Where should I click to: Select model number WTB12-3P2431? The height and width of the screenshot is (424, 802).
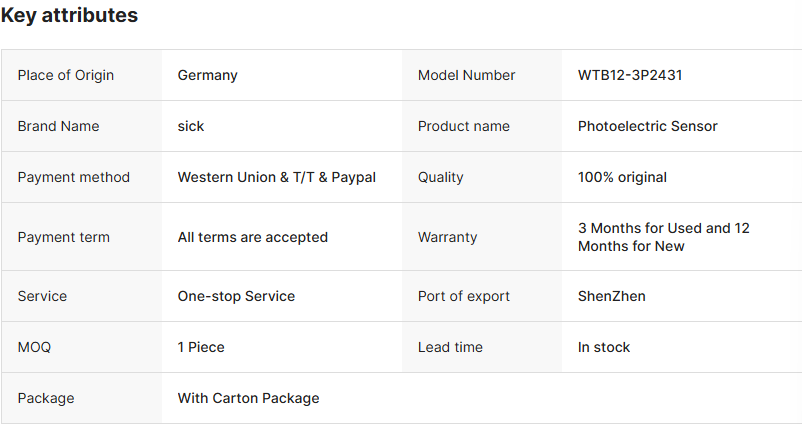coord(630,75)
